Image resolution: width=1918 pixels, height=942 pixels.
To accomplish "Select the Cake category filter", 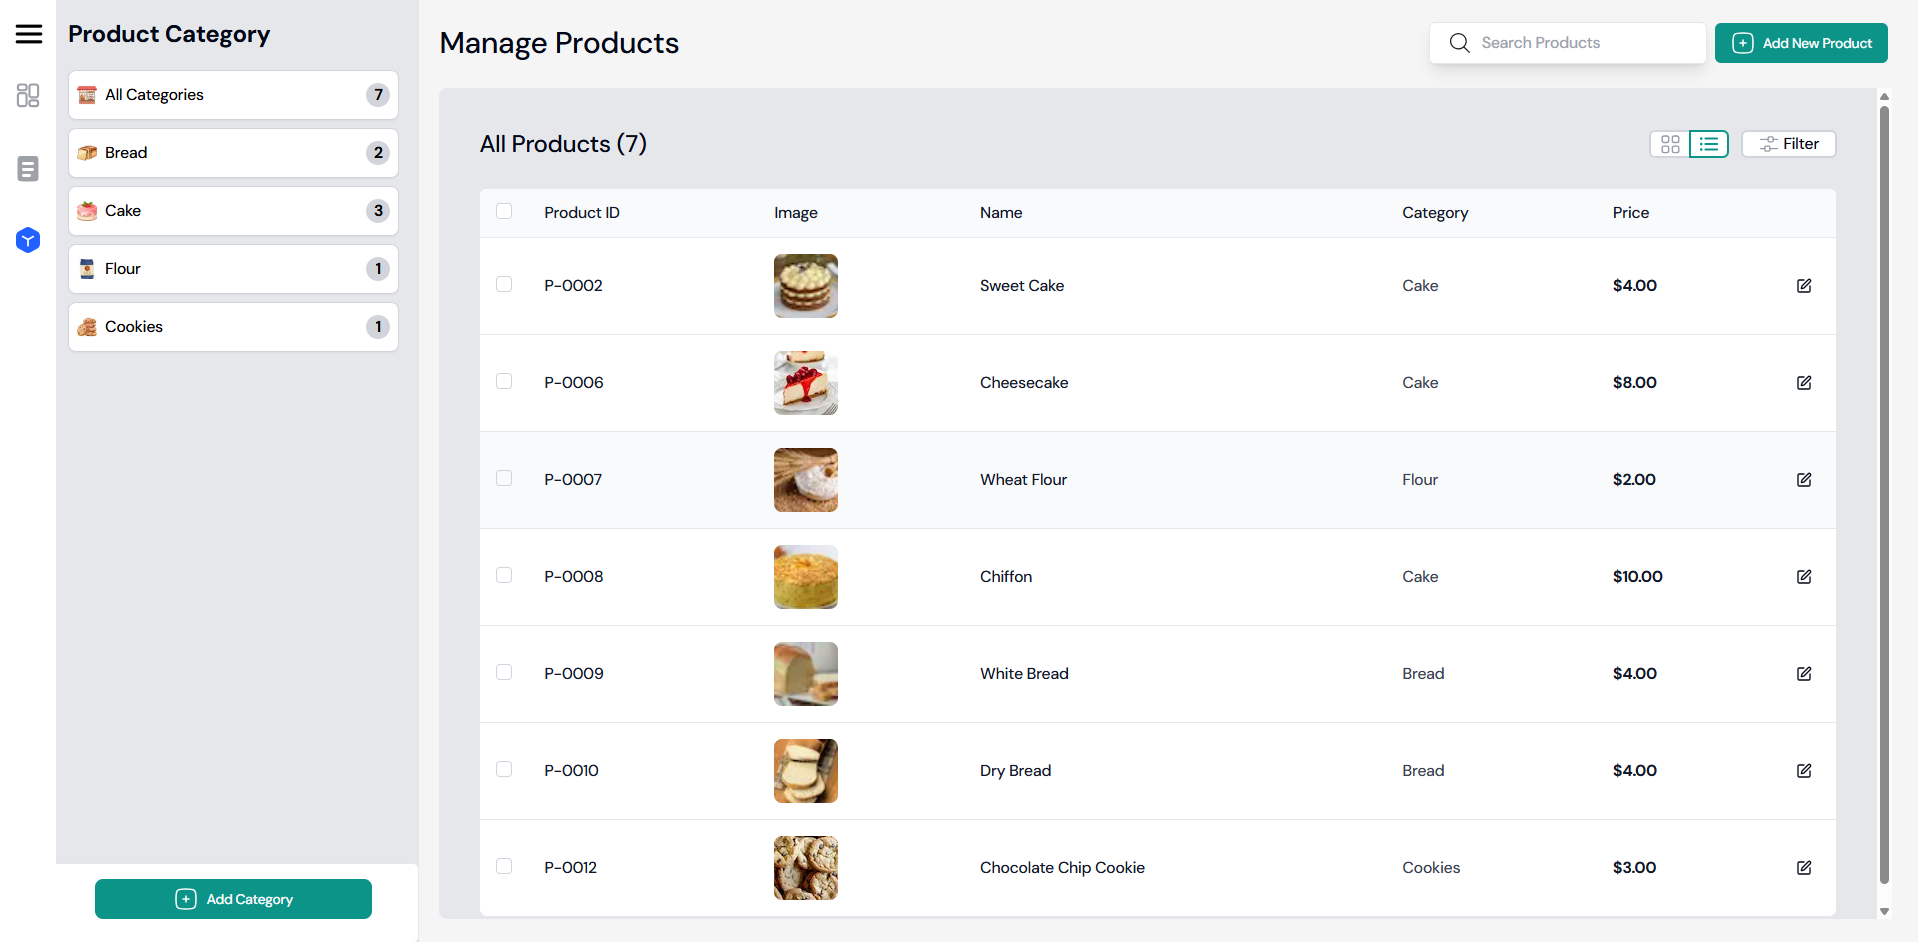I will tap(232, 210).
